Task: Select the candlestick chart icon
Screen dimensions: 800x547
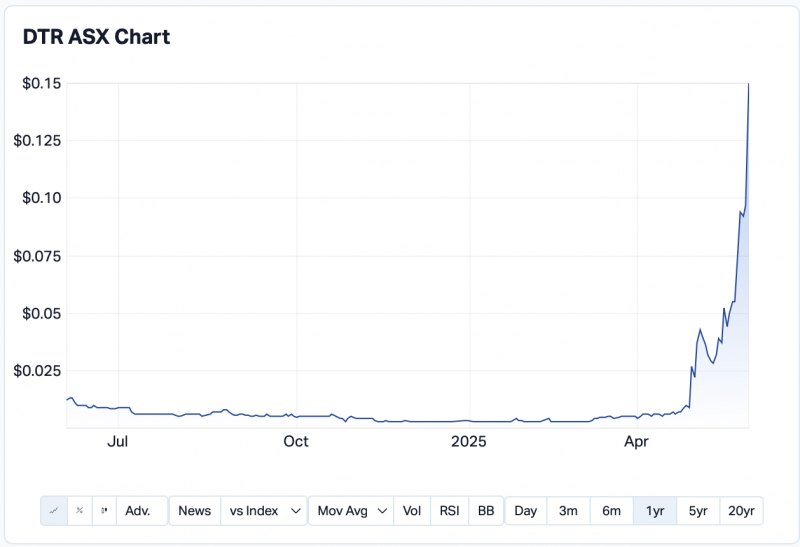Action: (x=105, y=511)
